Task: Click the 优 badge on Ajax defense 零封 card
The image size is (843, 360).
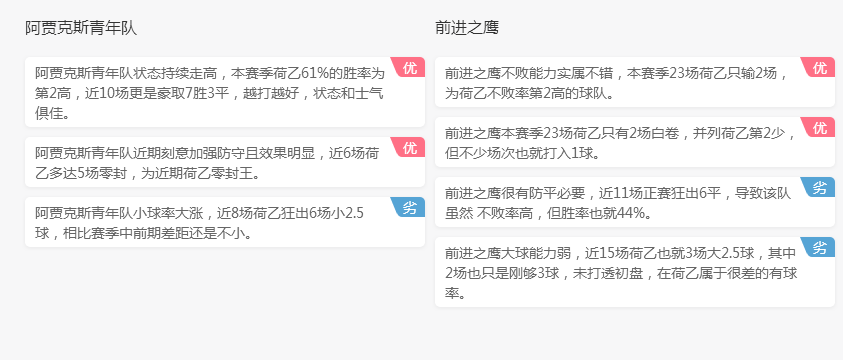Action: tap(408, 147)
